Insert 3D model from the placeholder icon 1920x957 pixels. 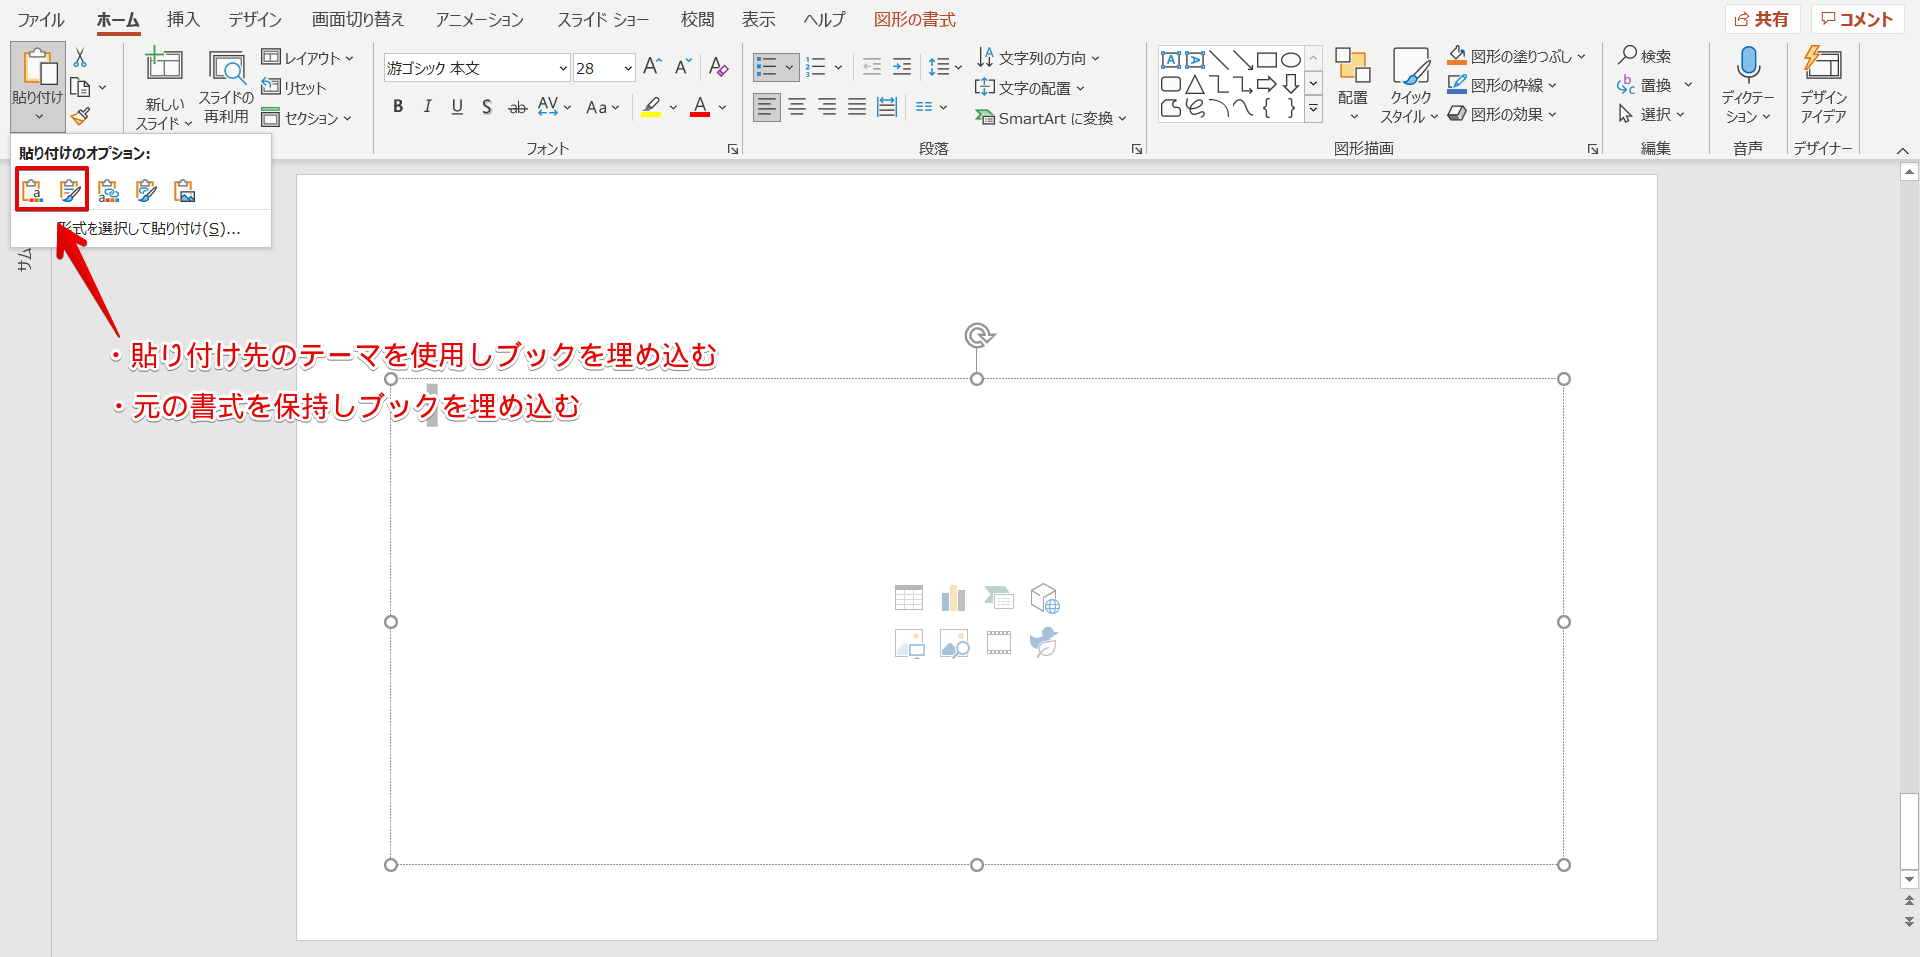(x=1044, y=598)
